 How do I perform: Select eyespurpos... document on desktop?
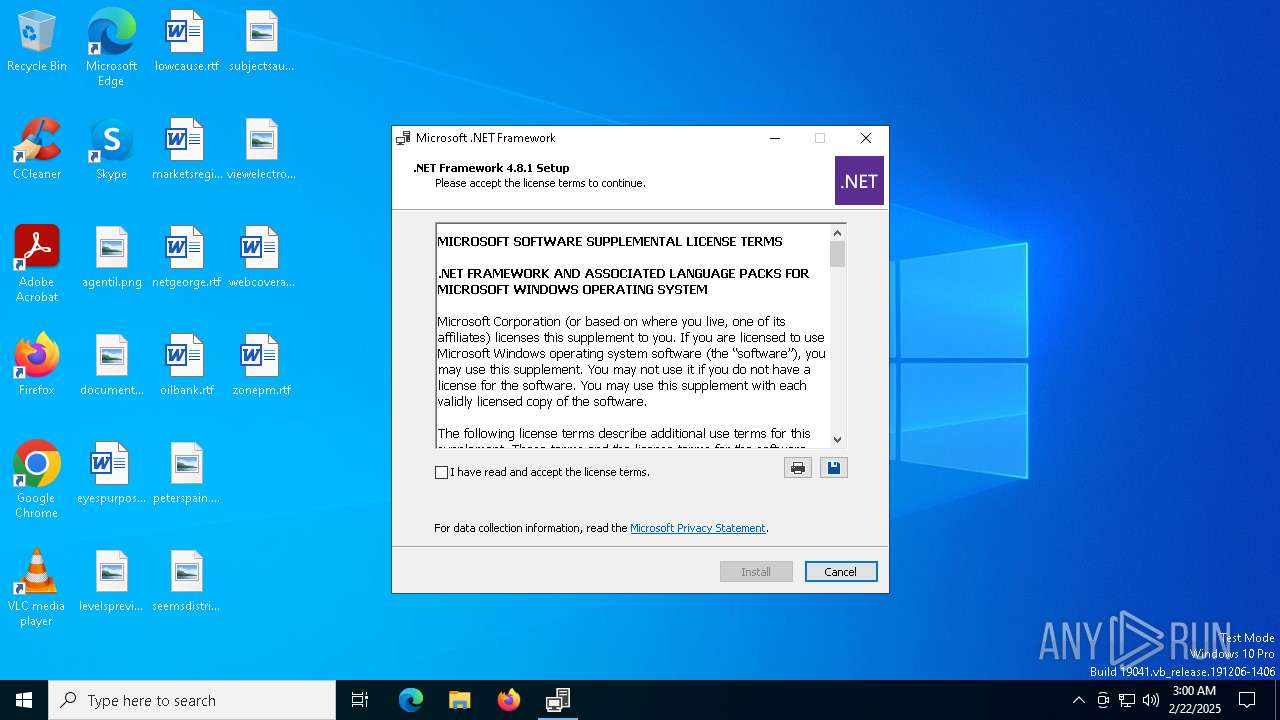[111, 474]
